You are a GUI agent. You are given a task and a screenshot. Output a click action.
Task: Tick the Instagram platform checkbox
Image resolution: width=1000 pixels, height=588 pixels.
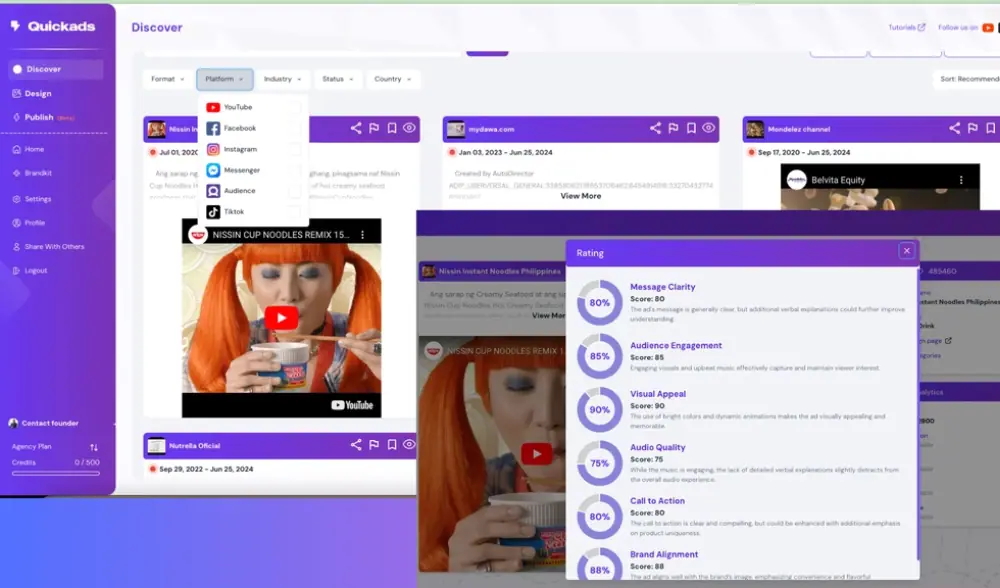point(294,149)
